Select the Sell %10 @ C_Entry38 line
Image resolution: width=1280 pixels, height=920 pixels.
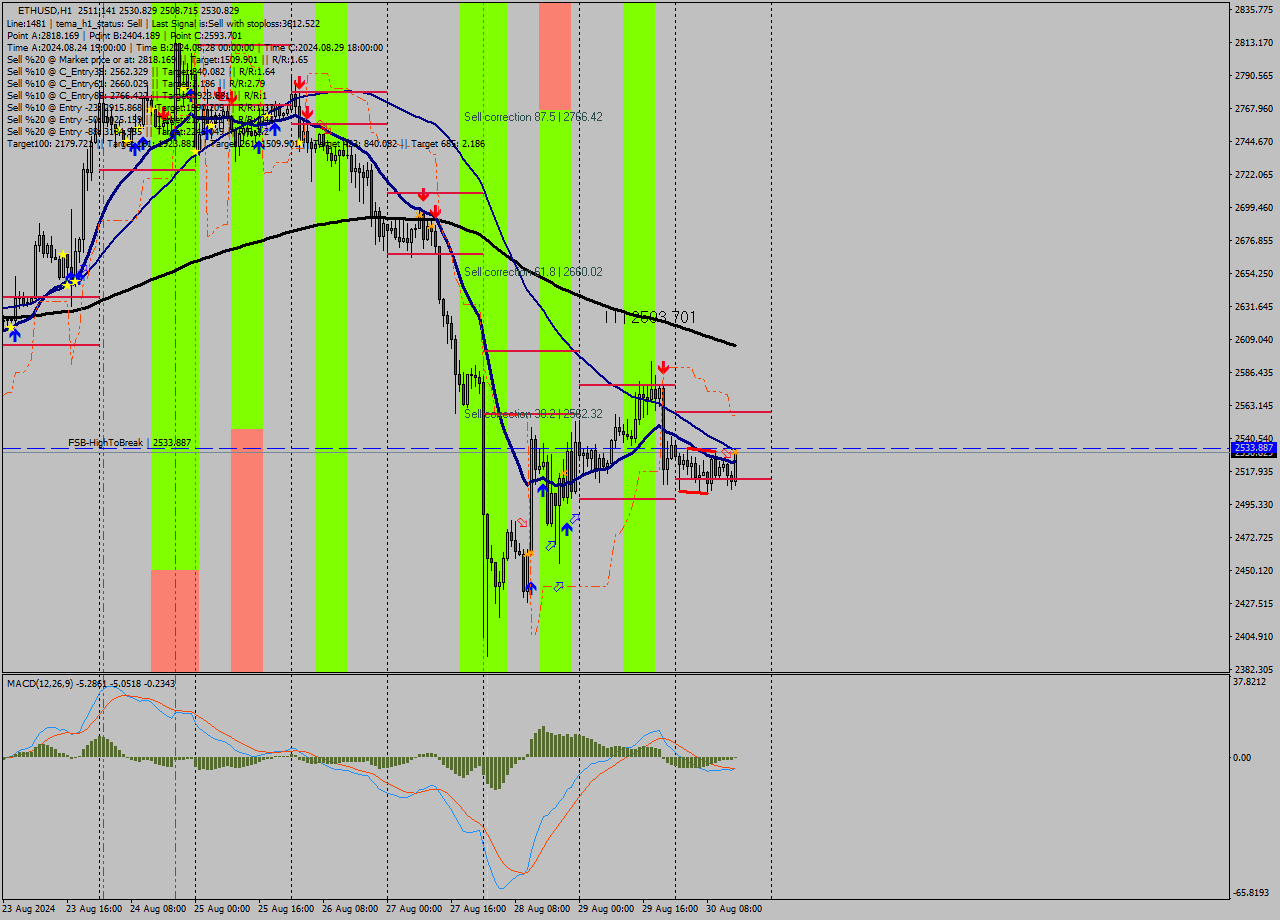[x=141, y=71]
